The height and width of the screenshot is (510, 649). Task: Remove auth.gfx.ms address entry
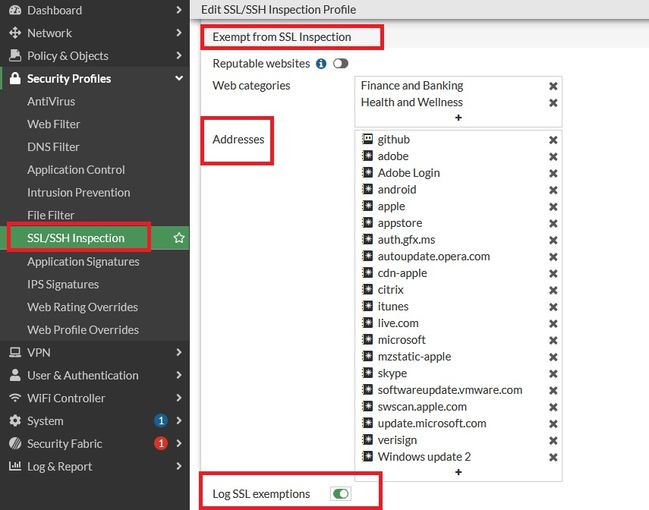pos(553,240)
